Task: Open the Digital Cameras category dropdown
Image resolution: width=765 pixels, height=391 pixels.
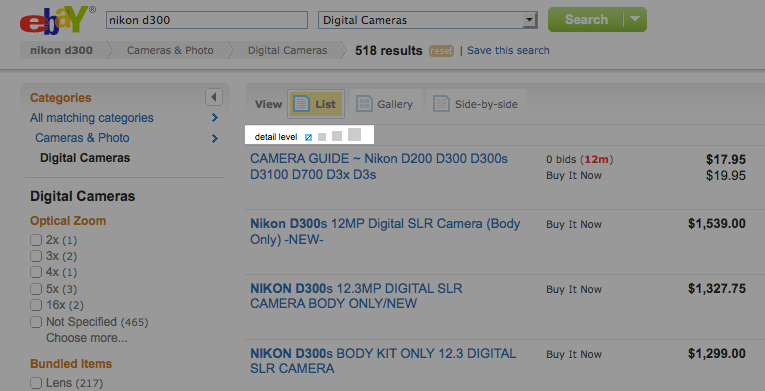Action: 427,20
